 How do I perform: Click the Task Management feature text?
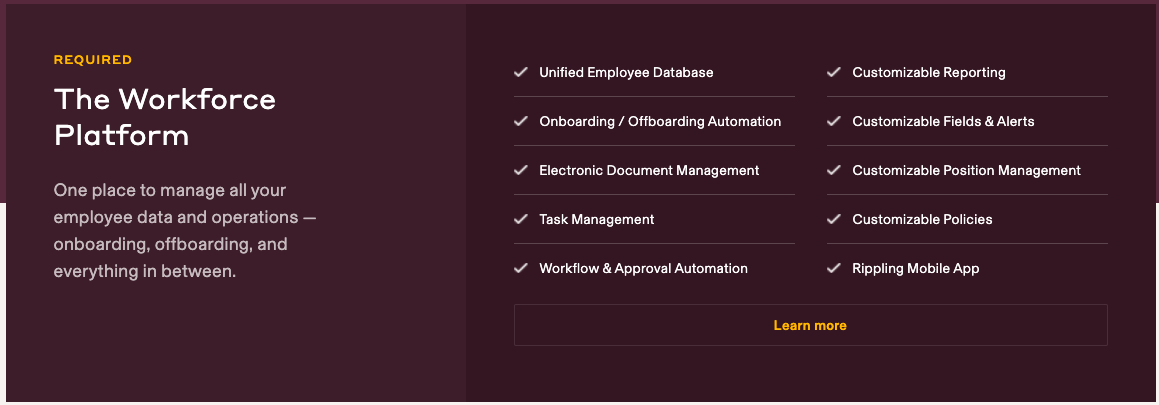coord(596,220)
